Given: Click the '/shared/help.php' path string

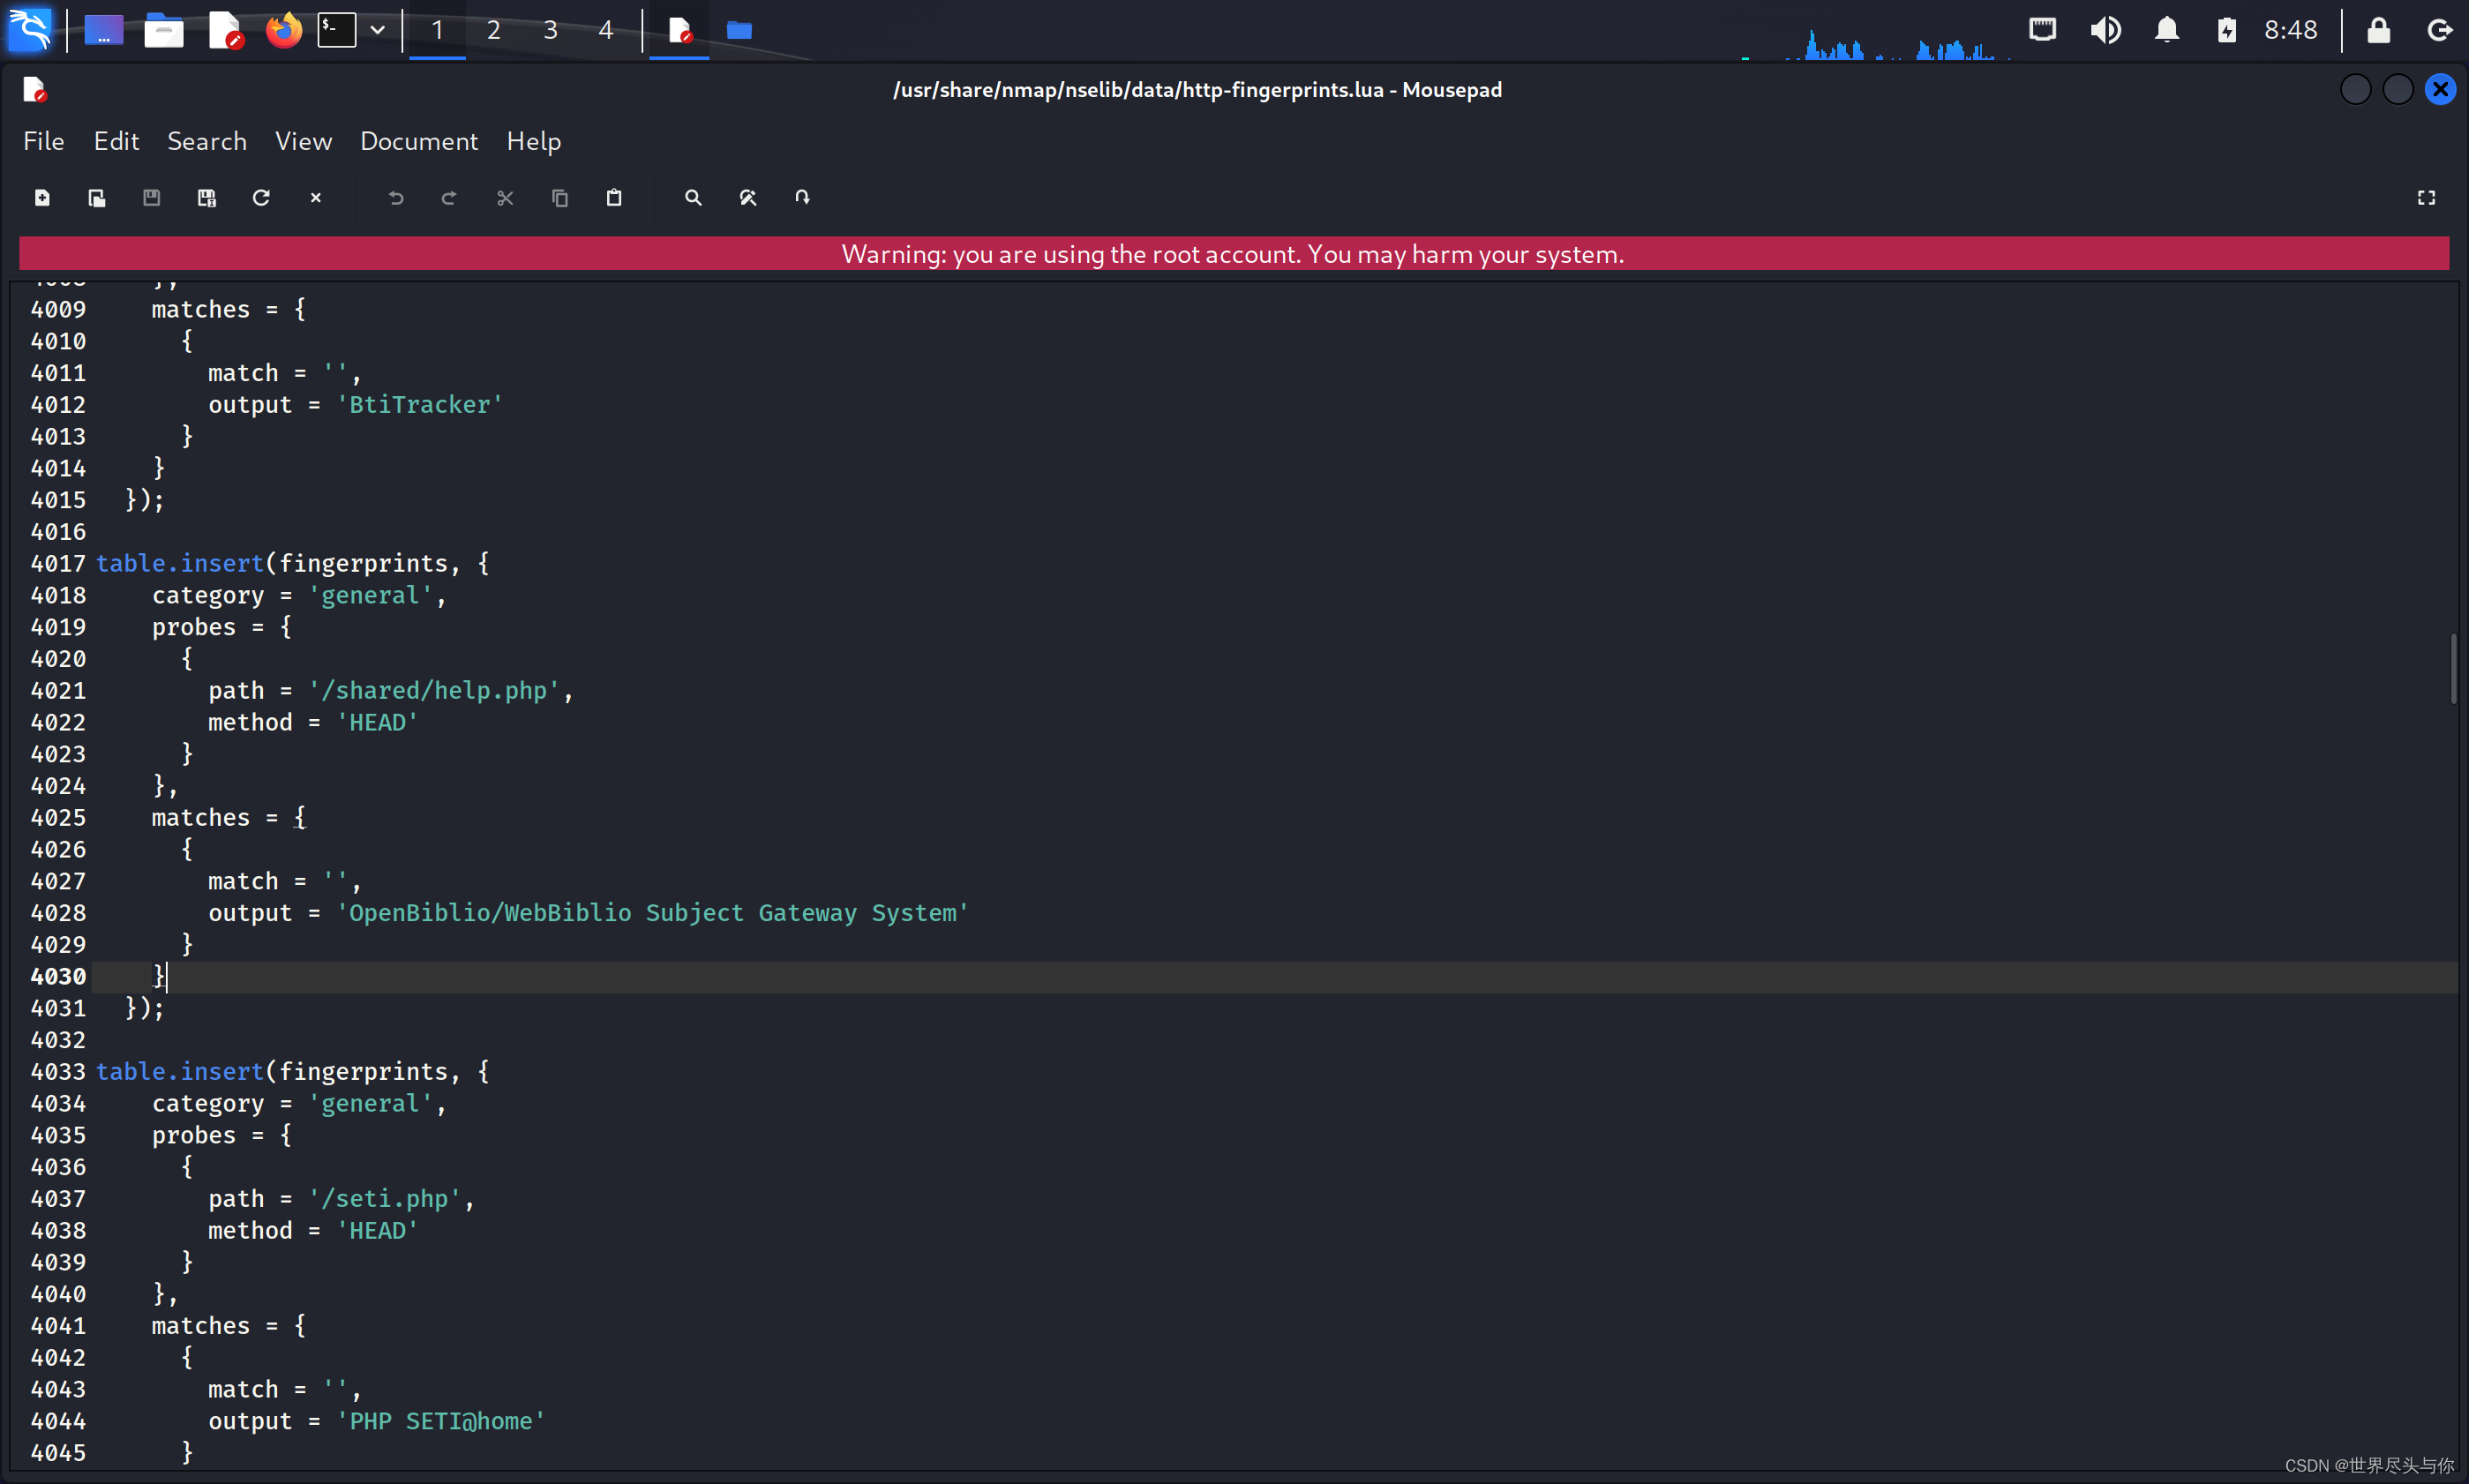Looking at the screenshot, I should (434, 690).
